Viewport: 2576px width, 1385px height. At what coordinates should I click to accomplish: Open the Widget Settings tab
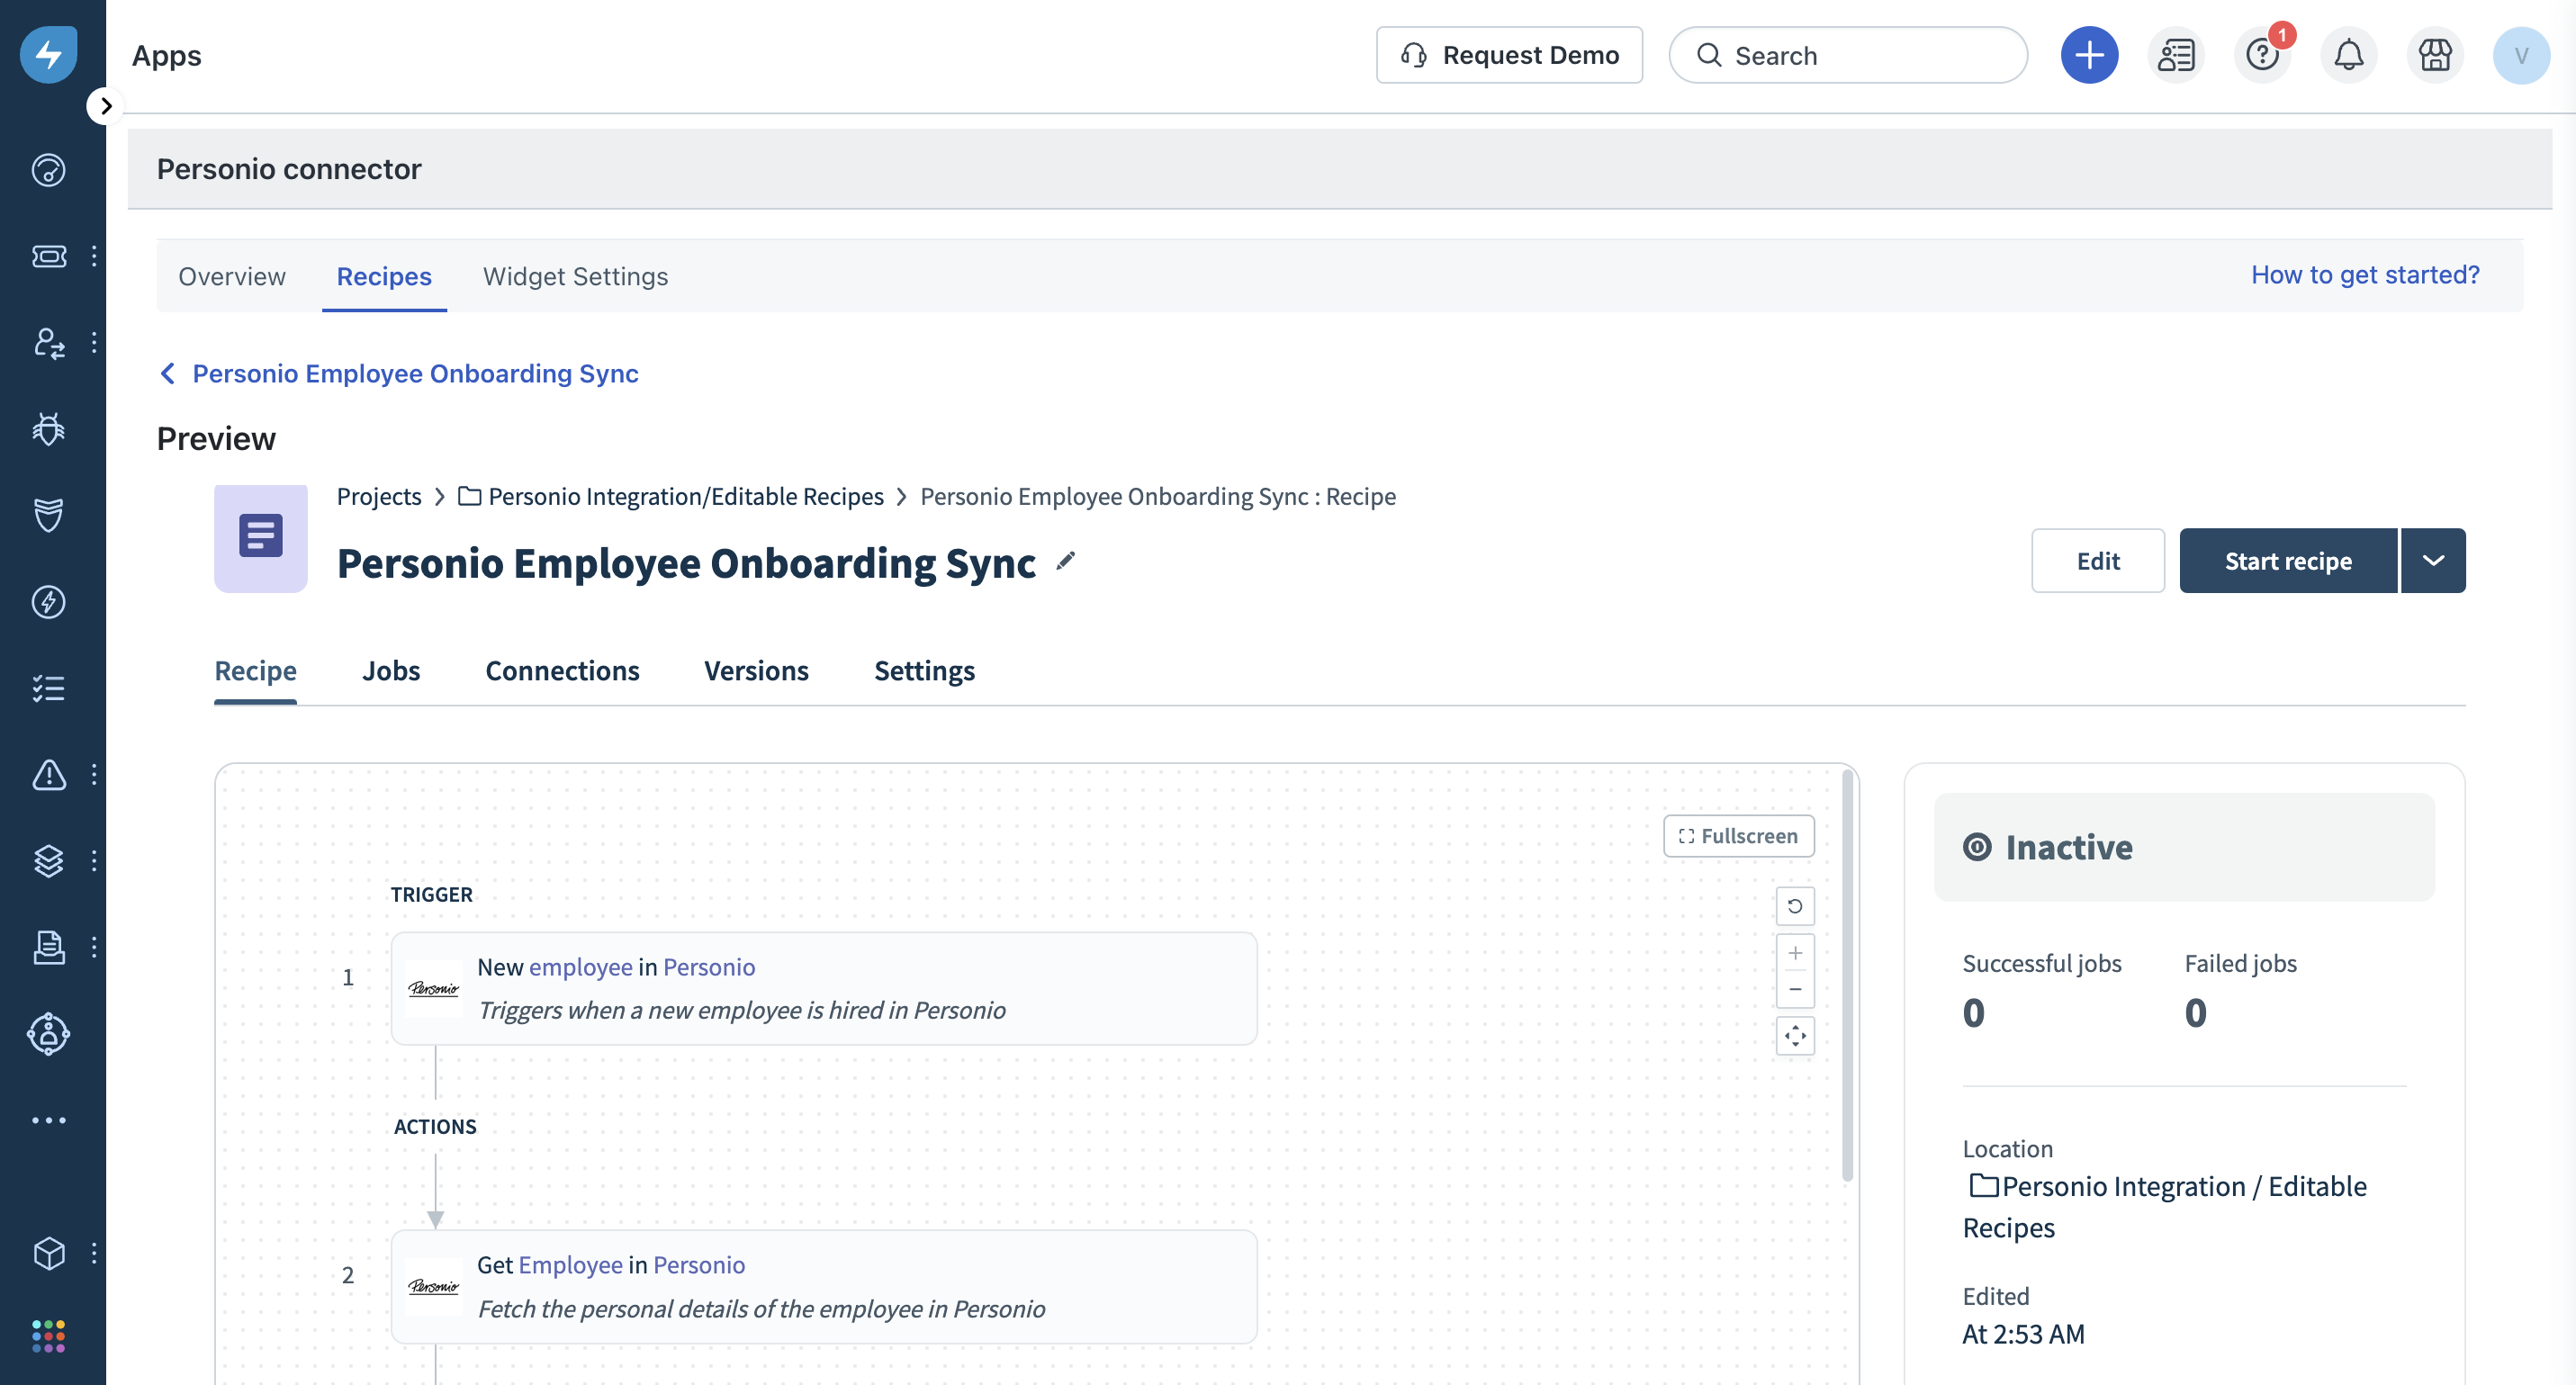(575, 276)
